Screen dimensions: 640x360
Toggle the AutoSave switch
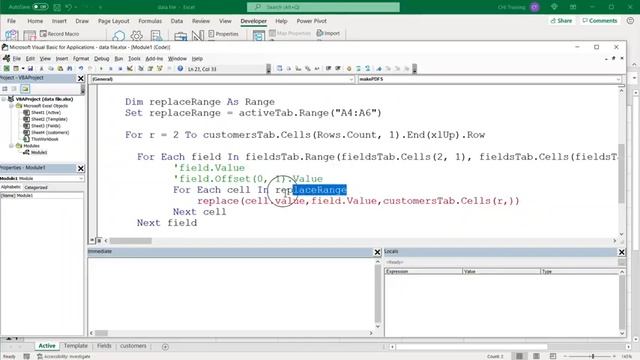40,7
